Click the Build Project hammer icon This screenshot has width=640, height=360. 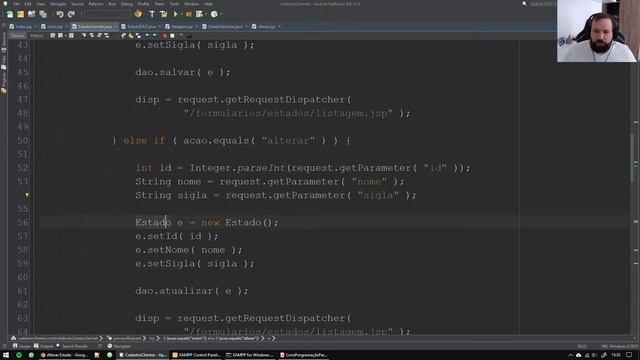coord(152,14)
